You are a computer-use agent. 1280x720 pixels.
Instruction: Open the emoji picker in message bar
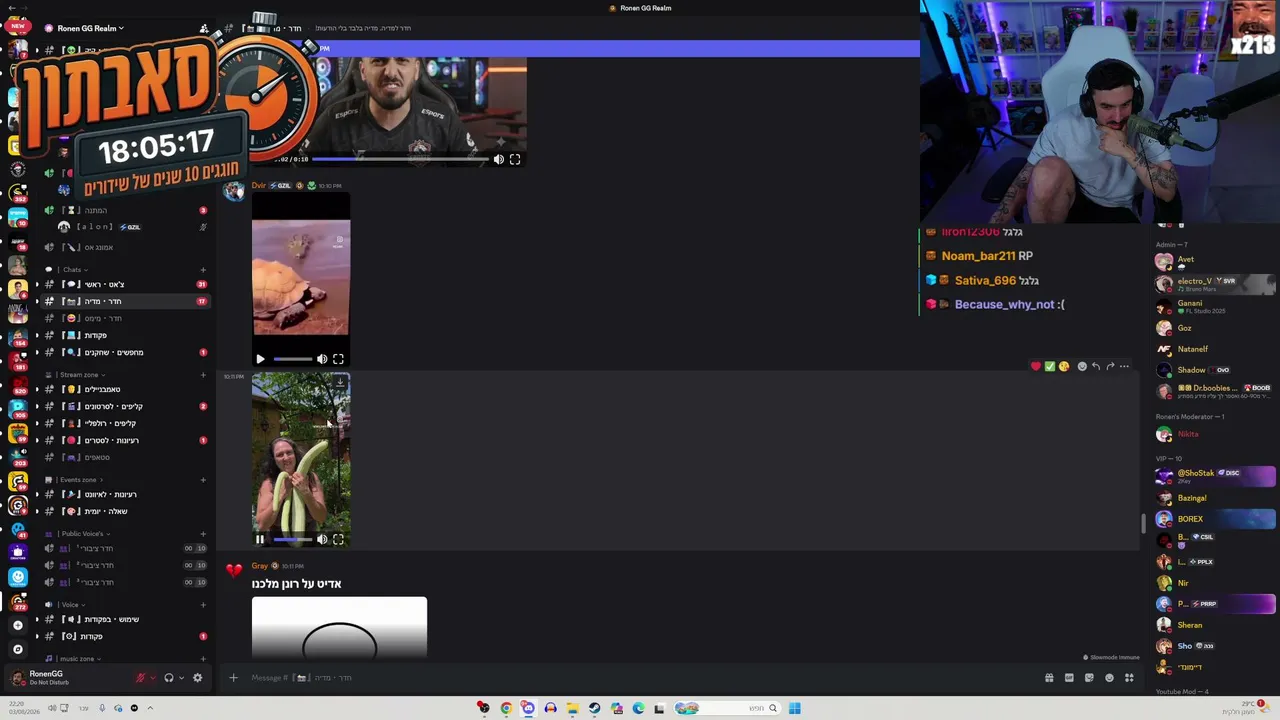(x=1109, y=678)
